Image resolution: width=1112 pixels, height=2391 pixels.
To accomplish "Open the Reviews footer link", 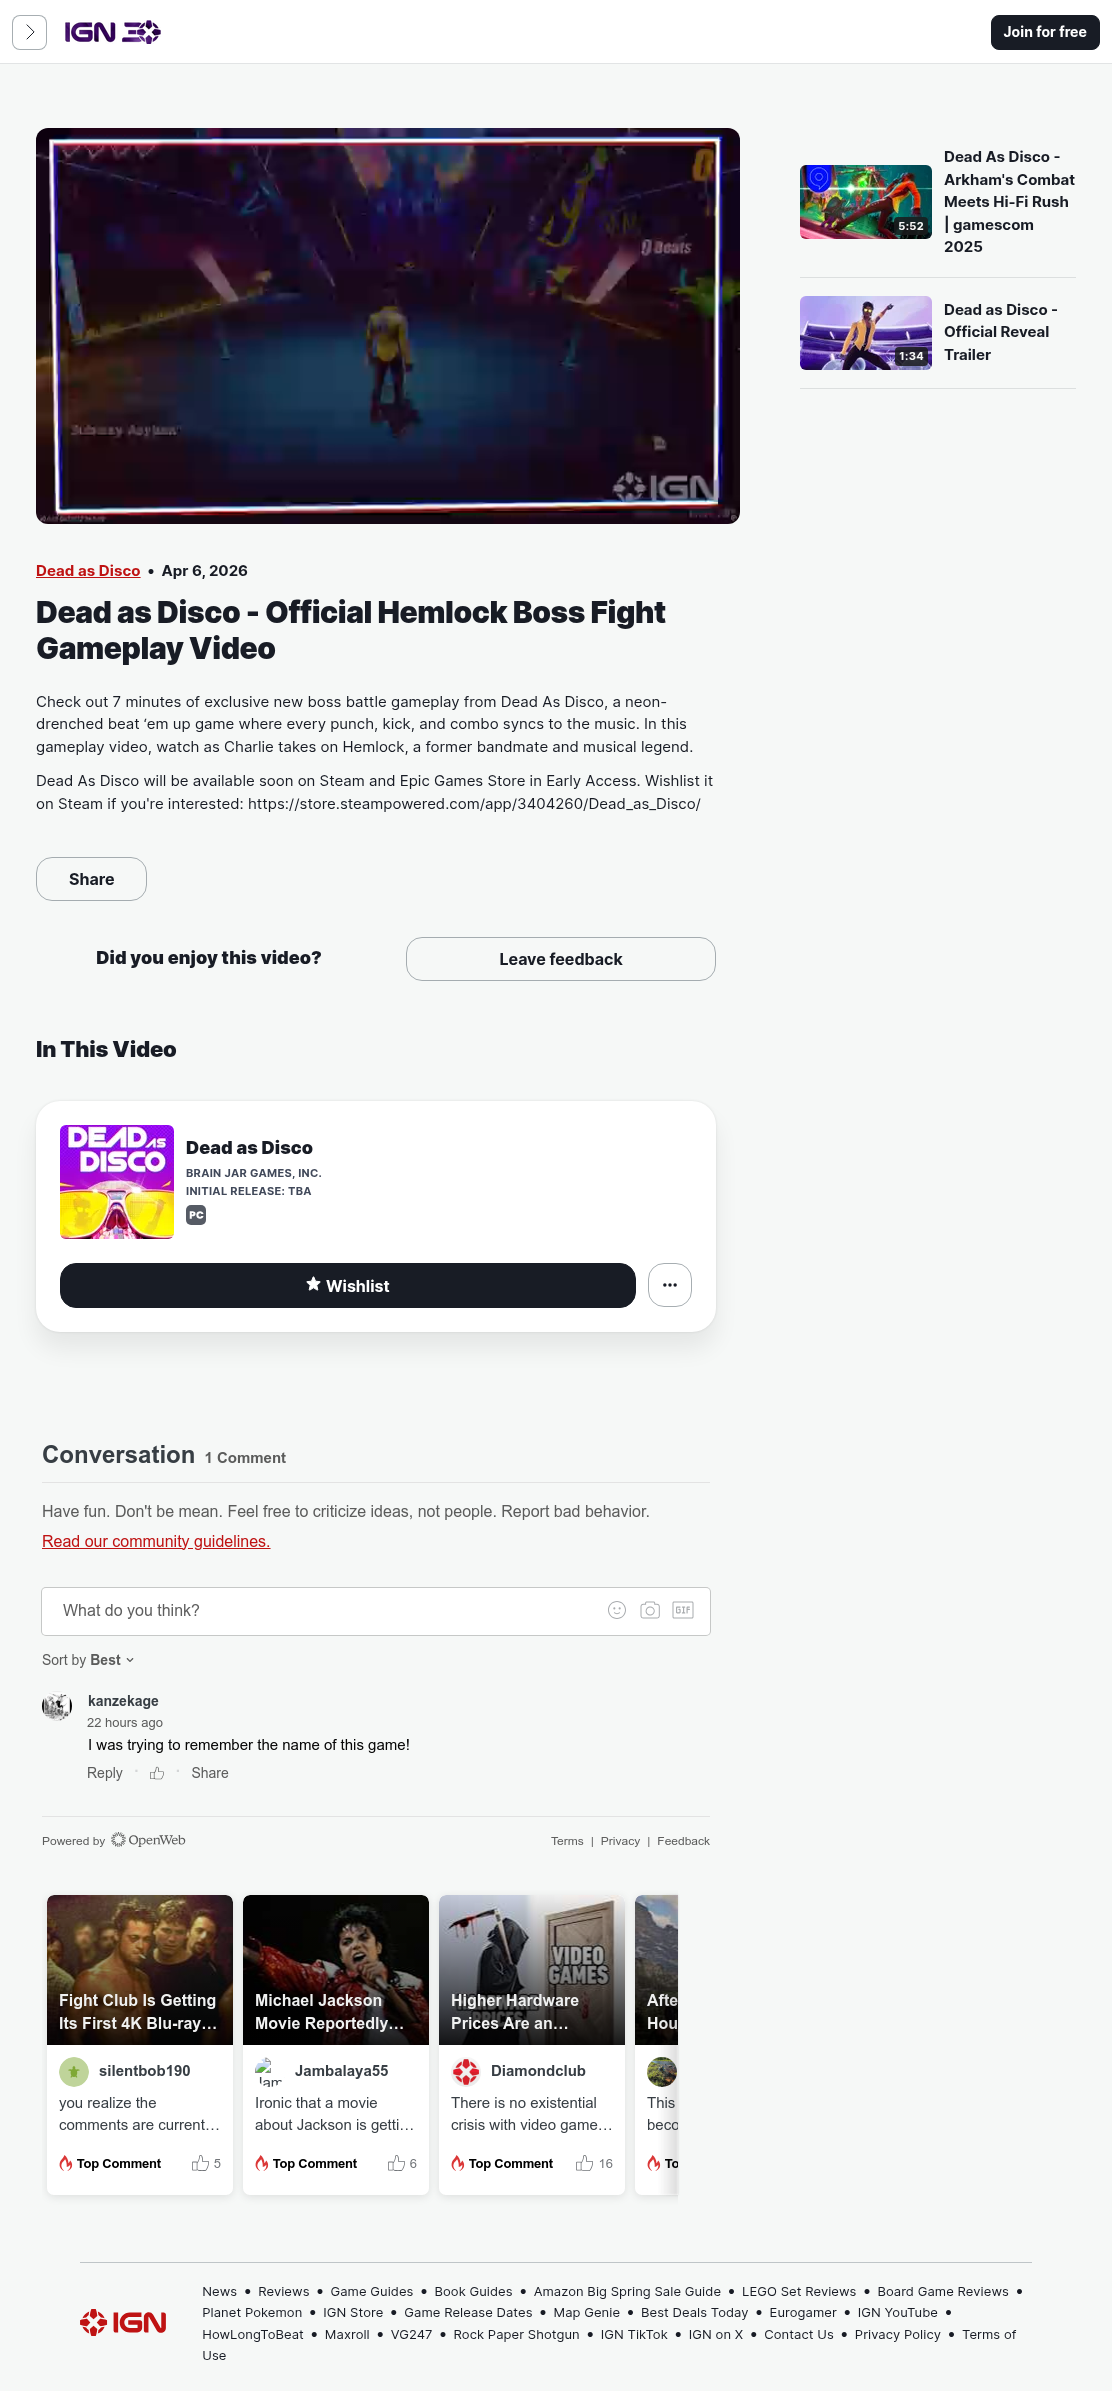I will point(284,2291).
